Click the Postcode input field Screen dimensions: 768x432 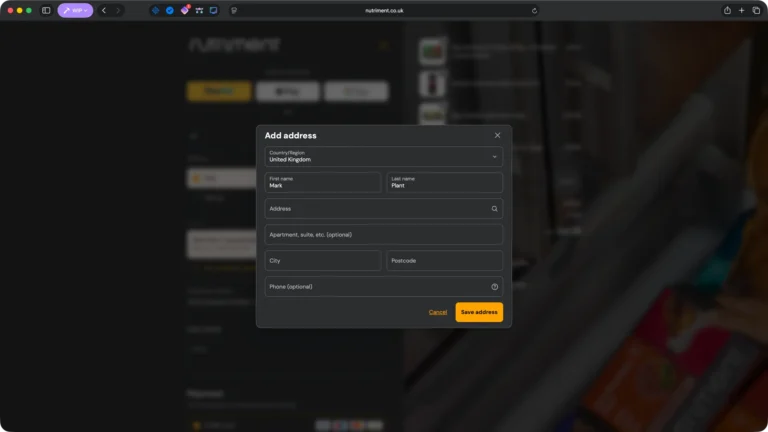point(444,261)
